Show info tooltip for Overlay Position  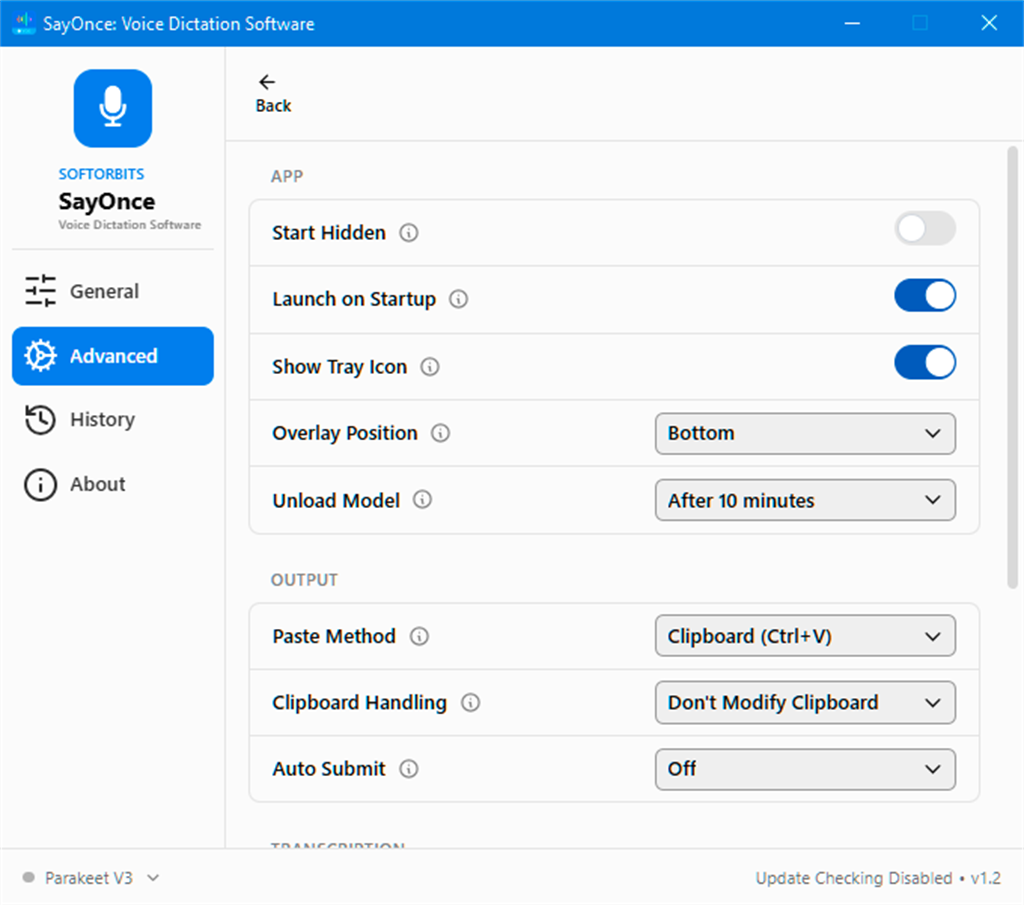tap(440, 433)
